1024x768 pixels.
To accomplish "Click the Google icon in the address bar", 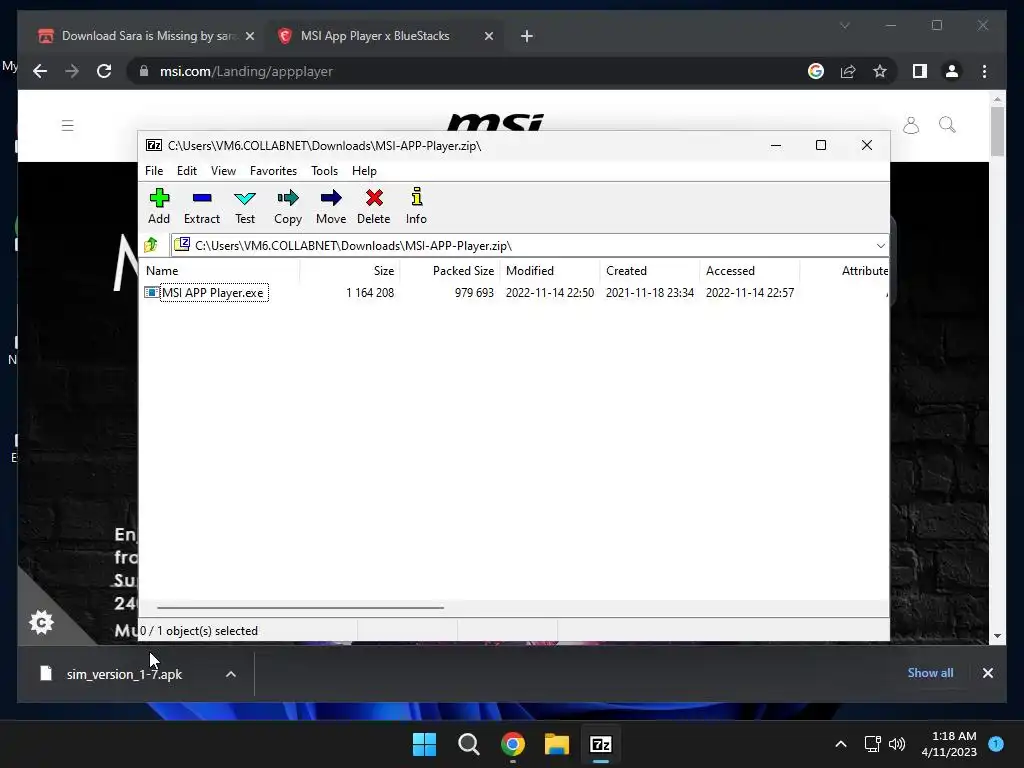I will (816, 71).
